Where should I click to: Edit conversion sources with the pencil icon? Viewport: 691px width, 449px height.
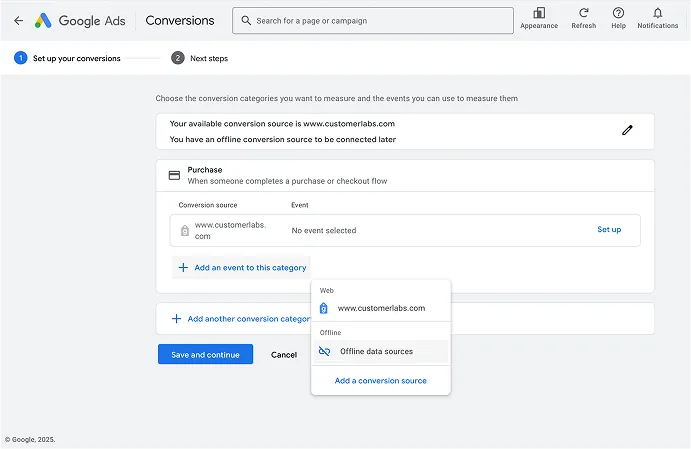tap(627, 130)
